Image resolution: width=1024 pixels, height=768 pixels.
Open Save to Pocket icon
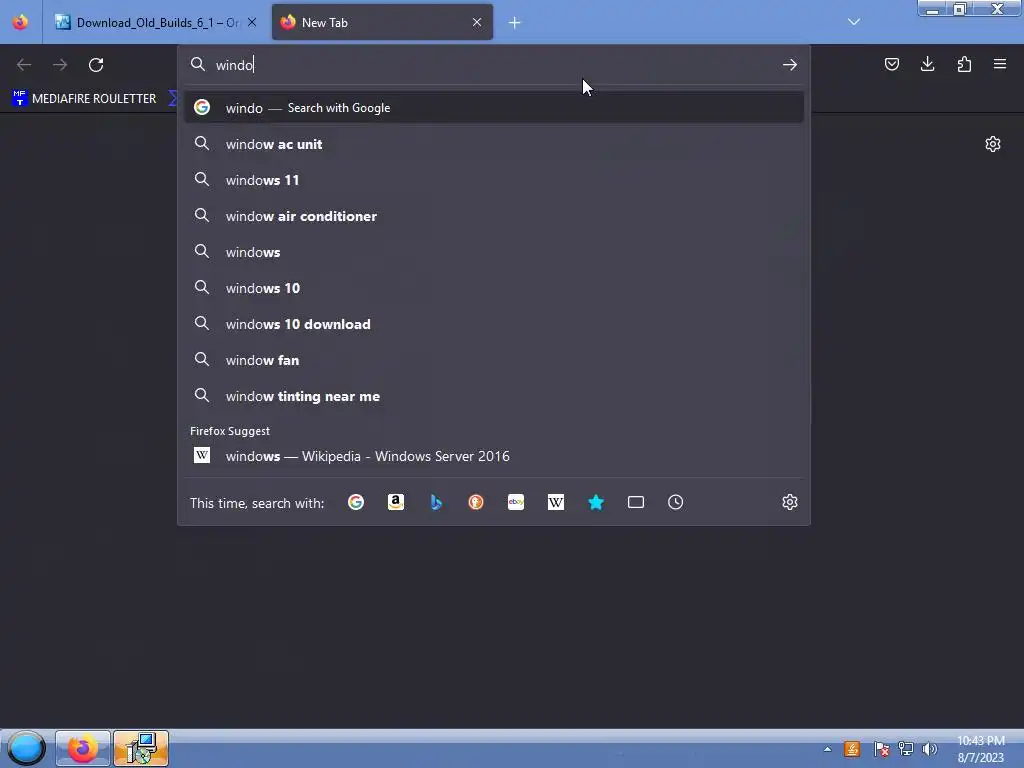pos(891,64)
